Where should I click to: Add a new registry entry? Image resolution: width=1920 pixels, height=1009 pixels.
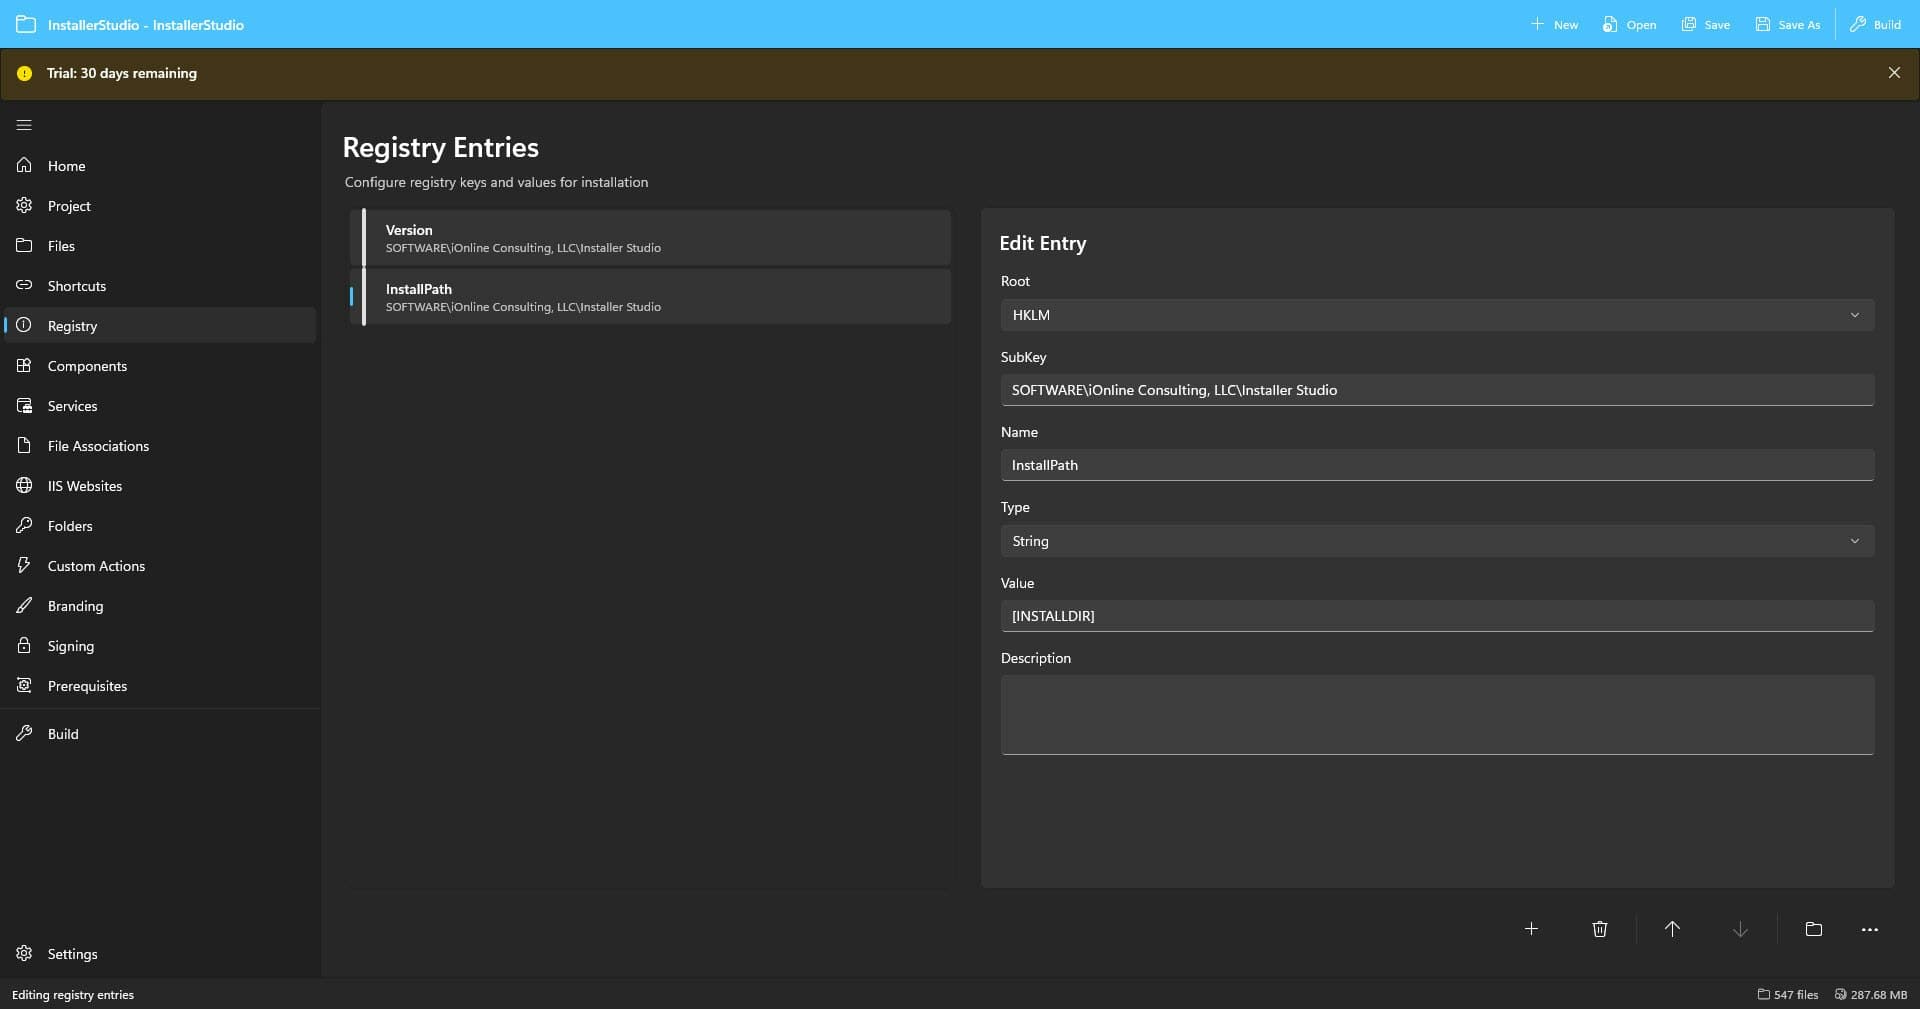[1531, 929]
